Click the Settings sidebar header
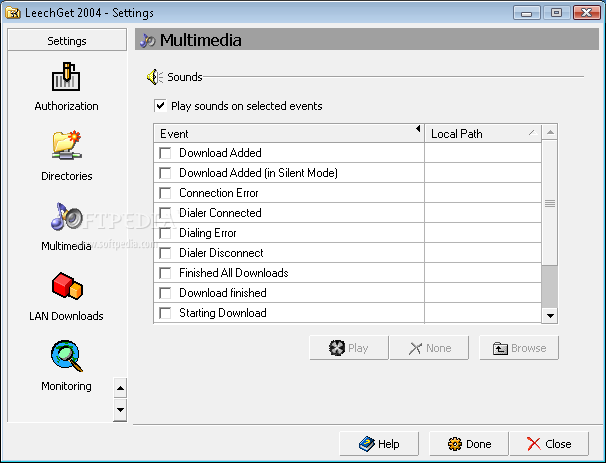This screenshot has height=463, width=606. (x=67, y=40)
